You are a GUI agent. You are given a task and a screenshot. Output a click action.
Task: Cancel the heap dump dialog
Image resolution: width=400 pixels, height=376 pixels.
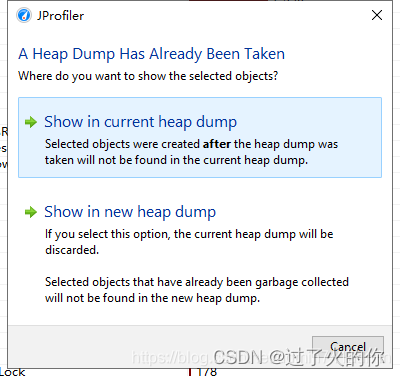(348, 347)
